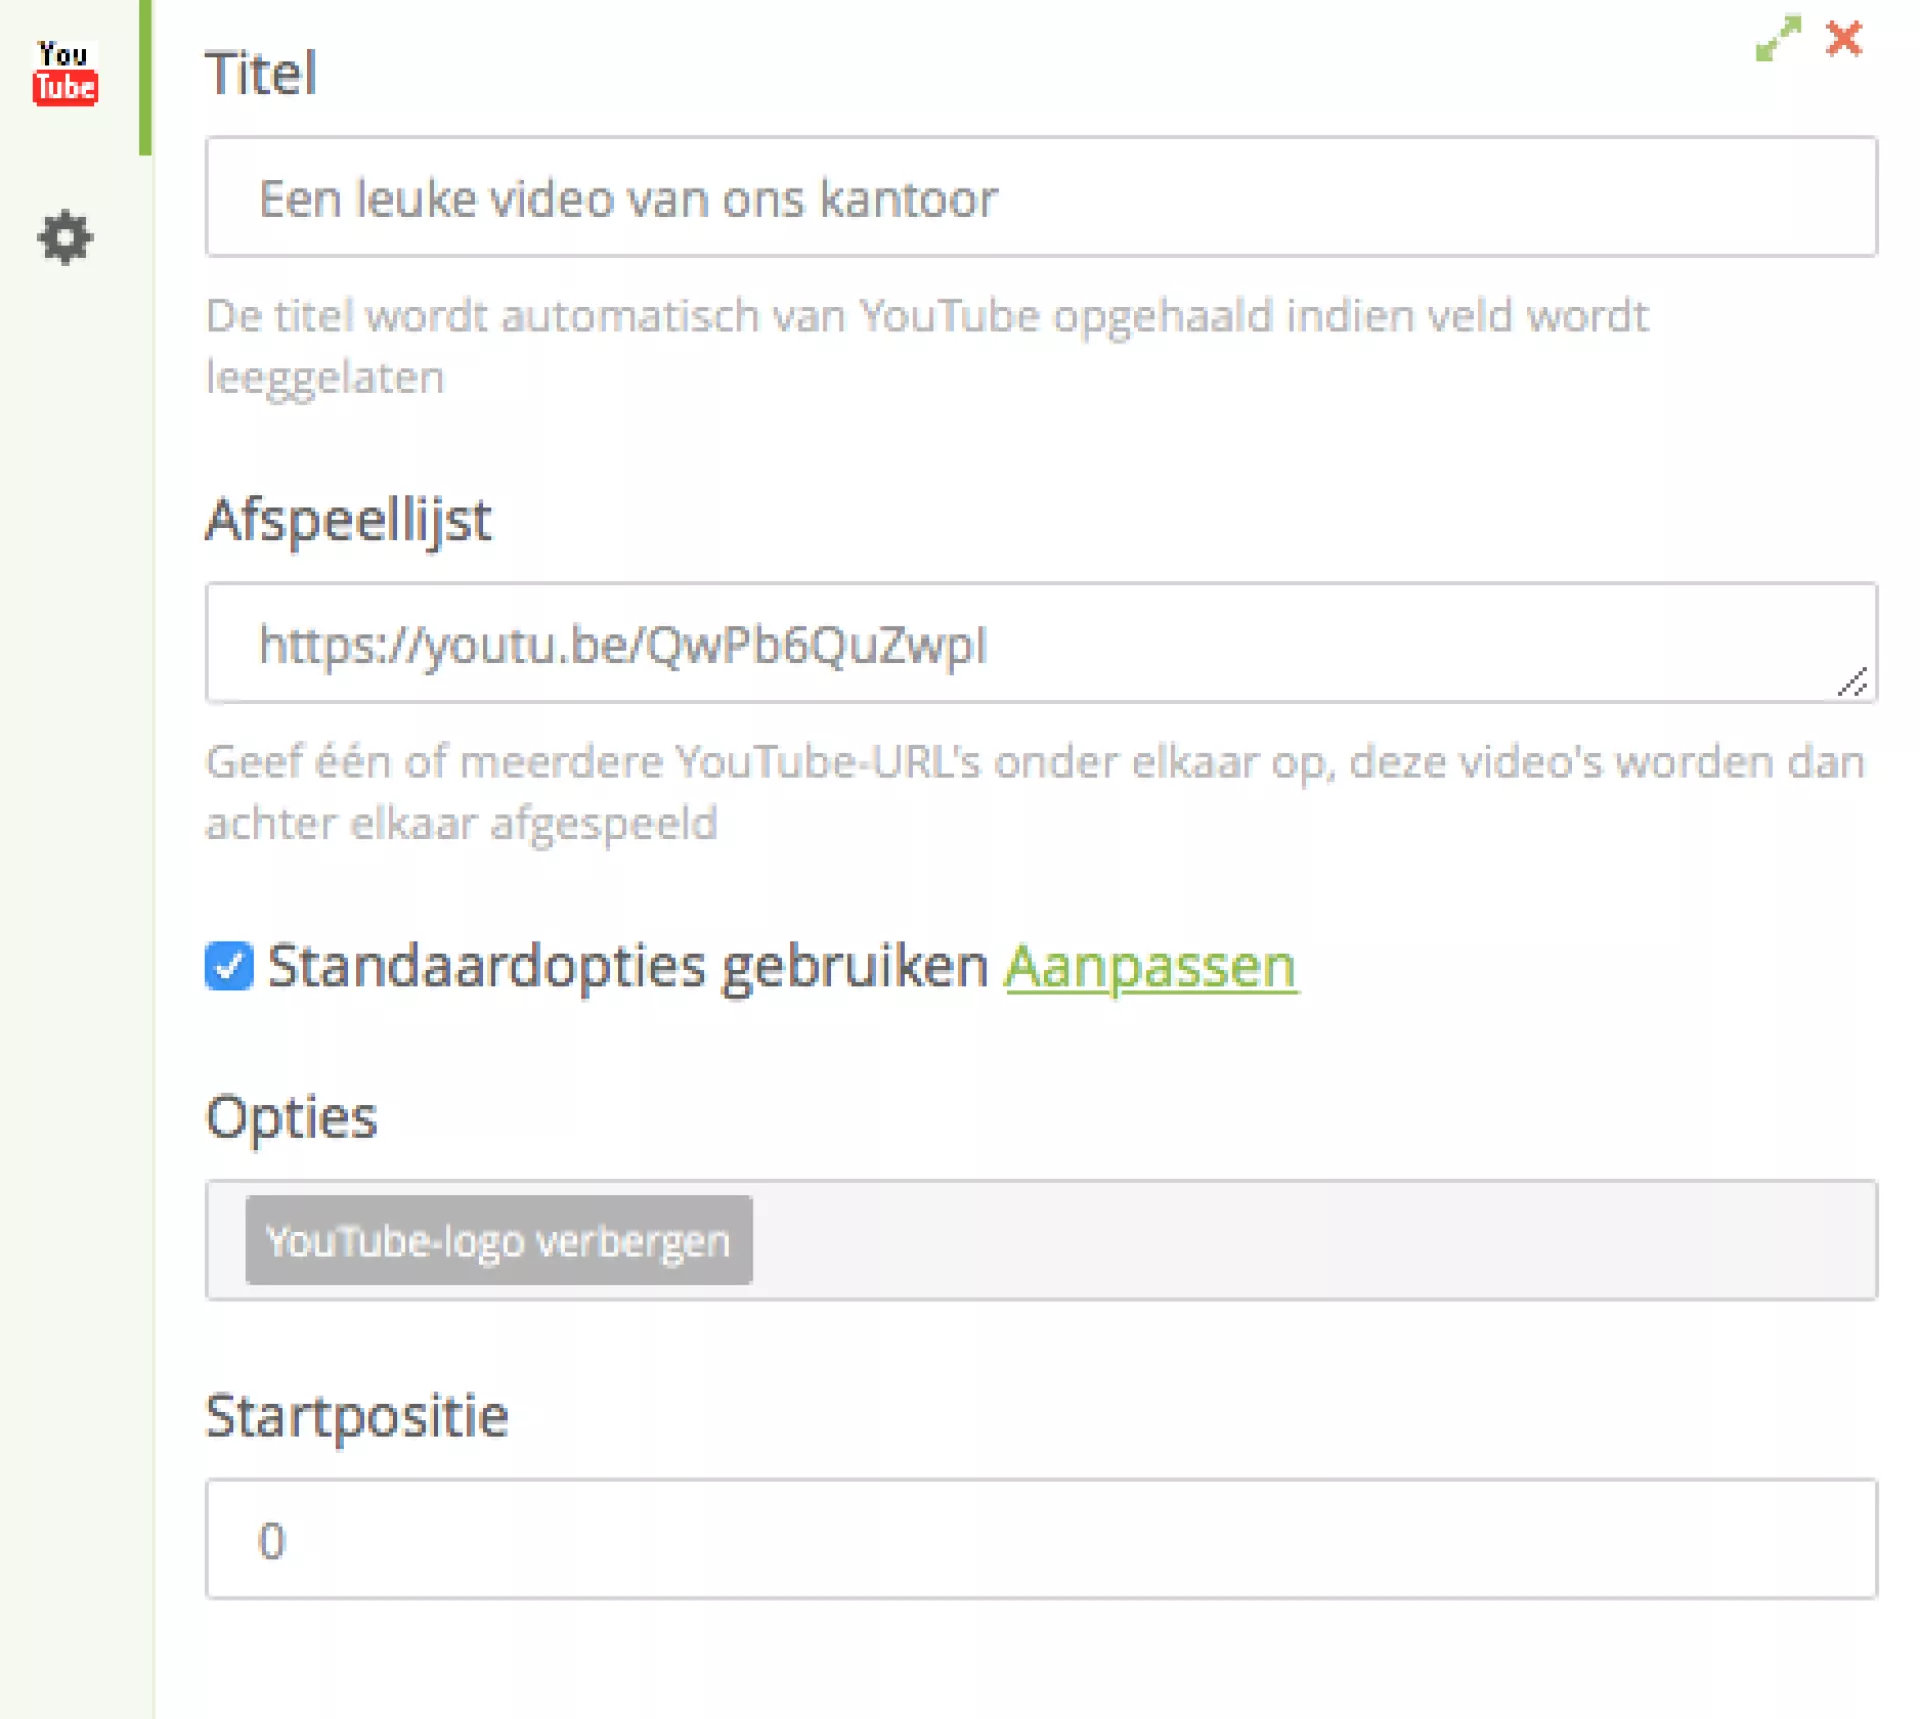Focus the Startpositie input field
The height and width of the screenshot is (1719, 1920).
(x=1040, y=1539)
